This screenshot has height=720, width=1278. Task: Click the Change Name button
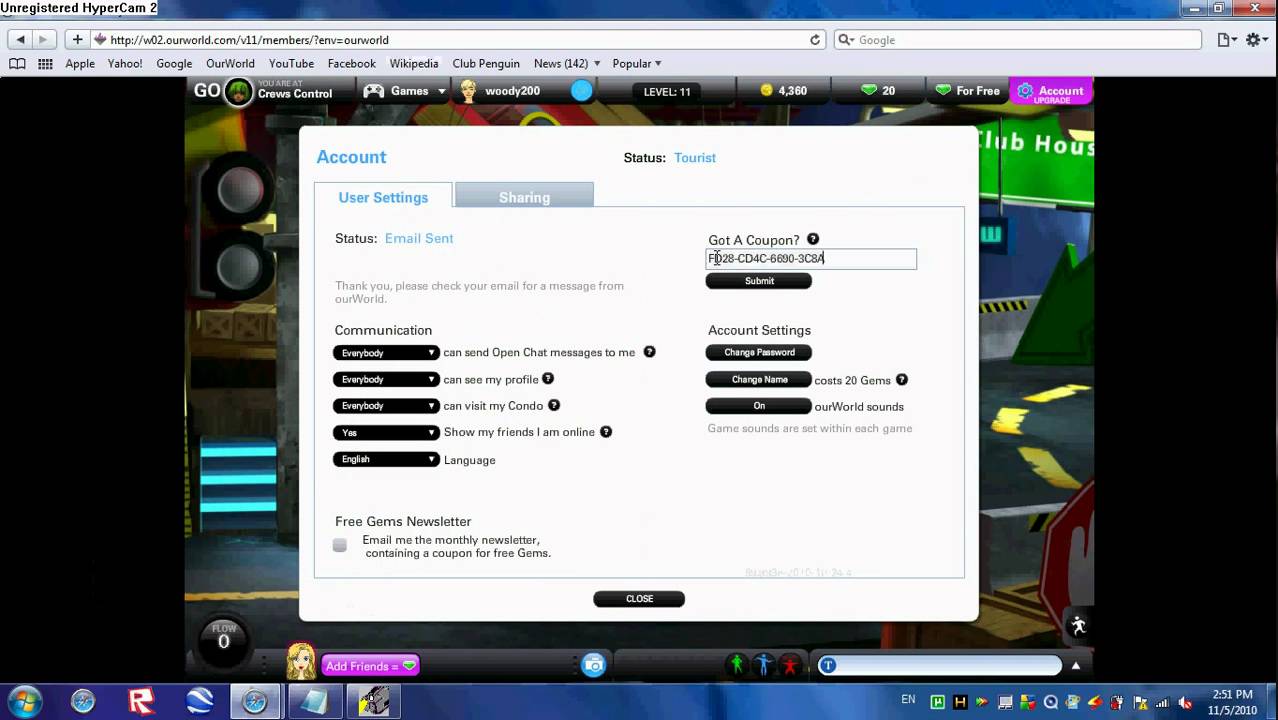(759, 380)
